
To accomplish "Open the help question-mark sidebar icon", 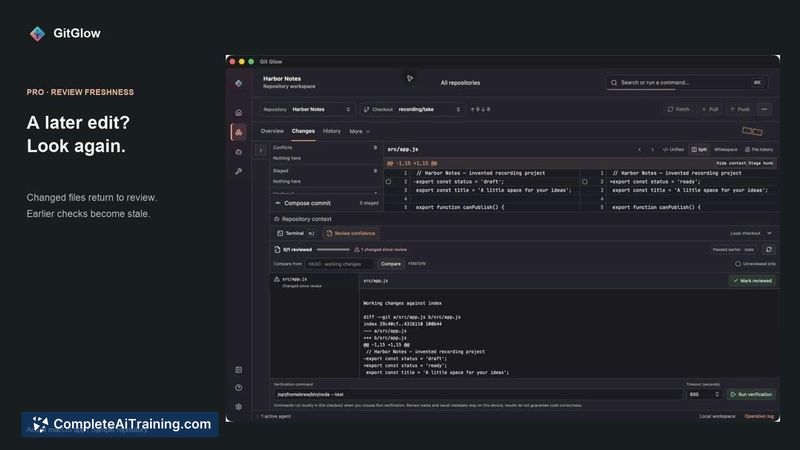I will (x=238, y=388).
